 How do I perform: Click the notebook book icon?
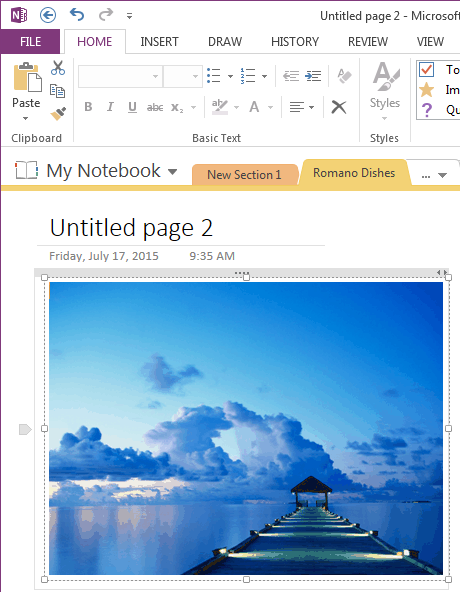click(x=26, y=170)
